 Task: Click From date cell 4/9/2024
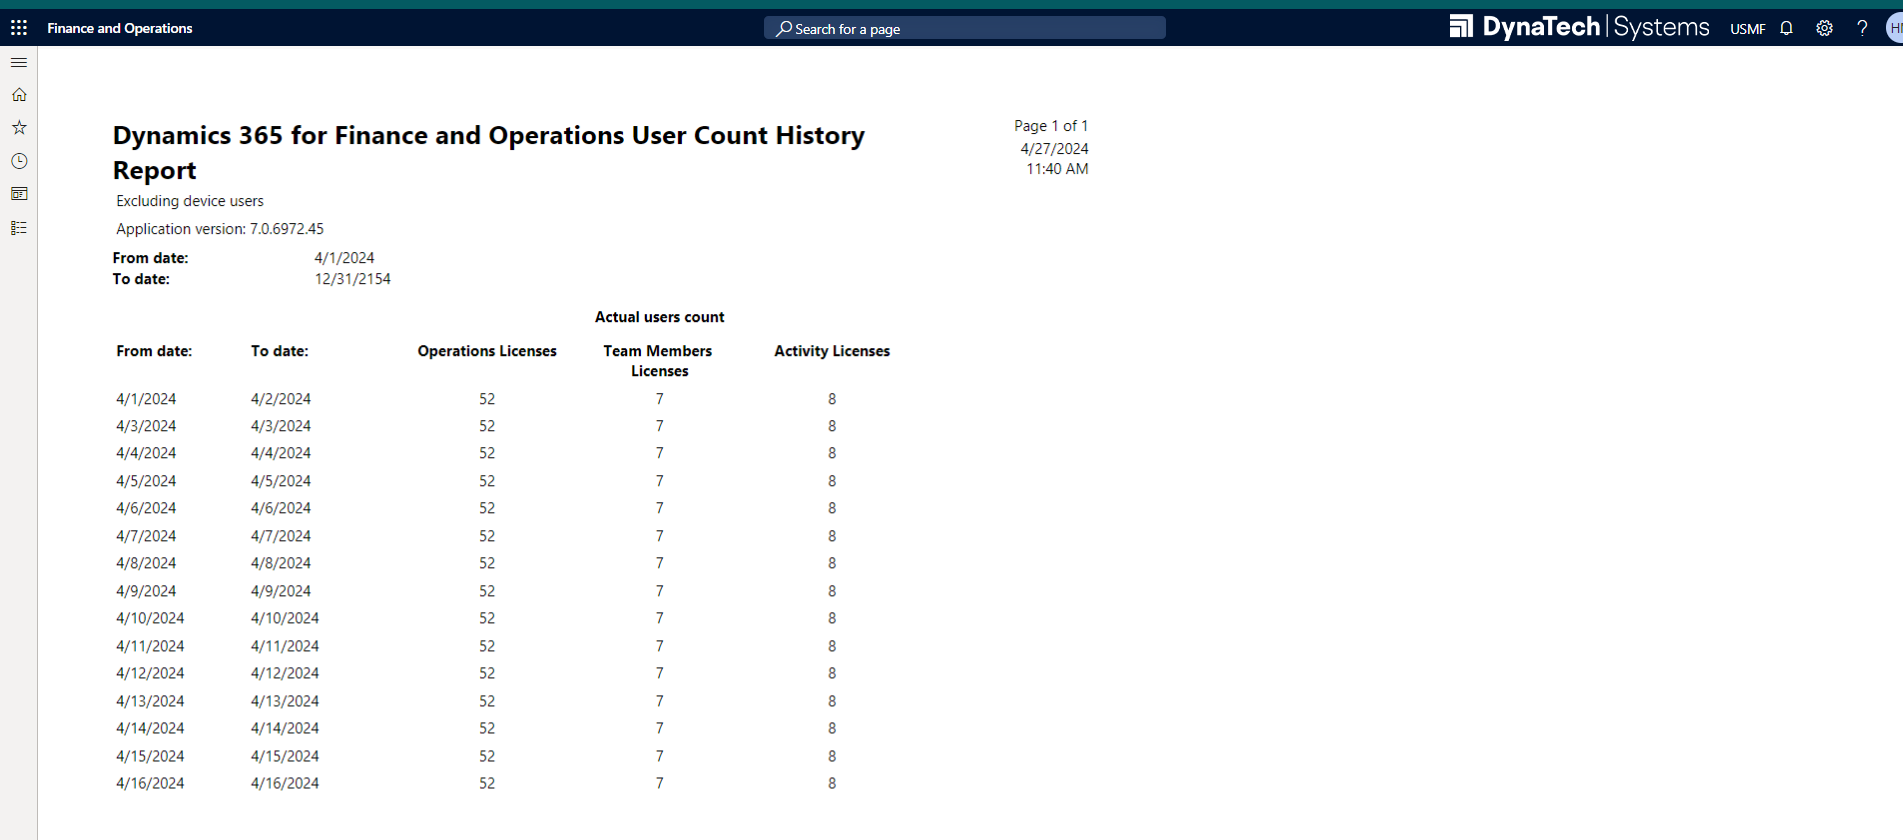click(146, 591)
